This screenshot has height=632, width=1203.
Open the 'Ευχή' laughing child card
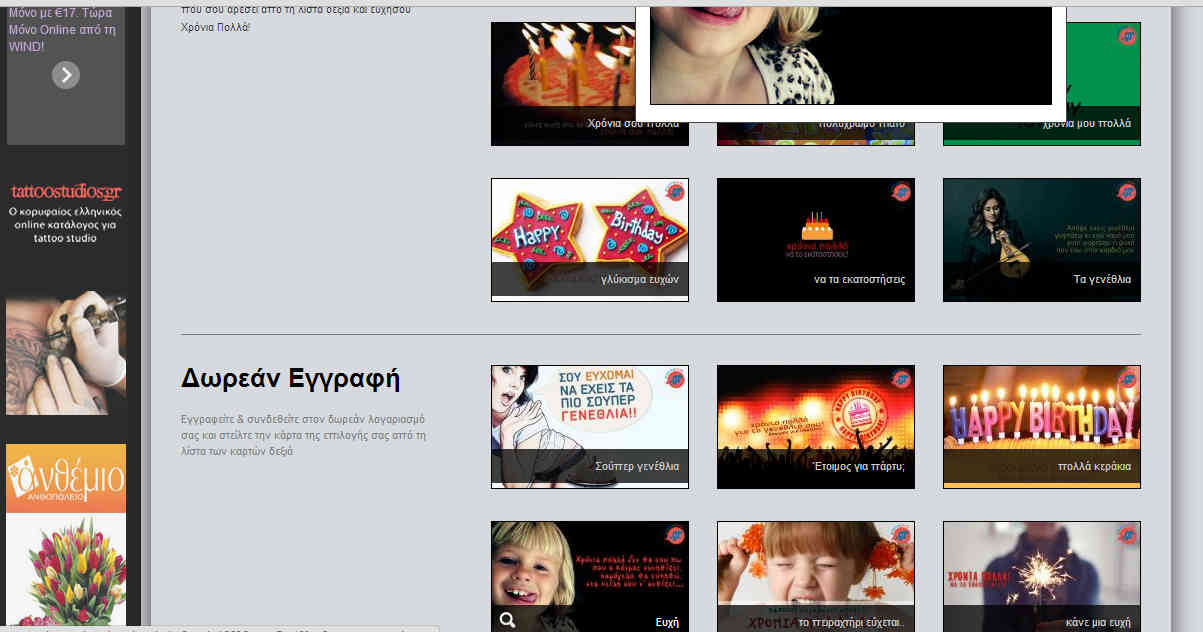(590, 576)
